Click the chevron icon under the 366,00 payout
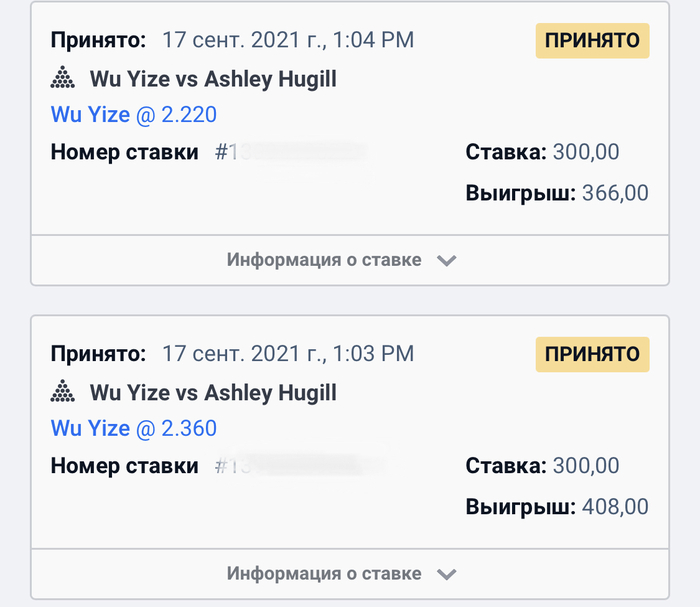The width and height of the screenshot is (700, 607). coord(447,261)
